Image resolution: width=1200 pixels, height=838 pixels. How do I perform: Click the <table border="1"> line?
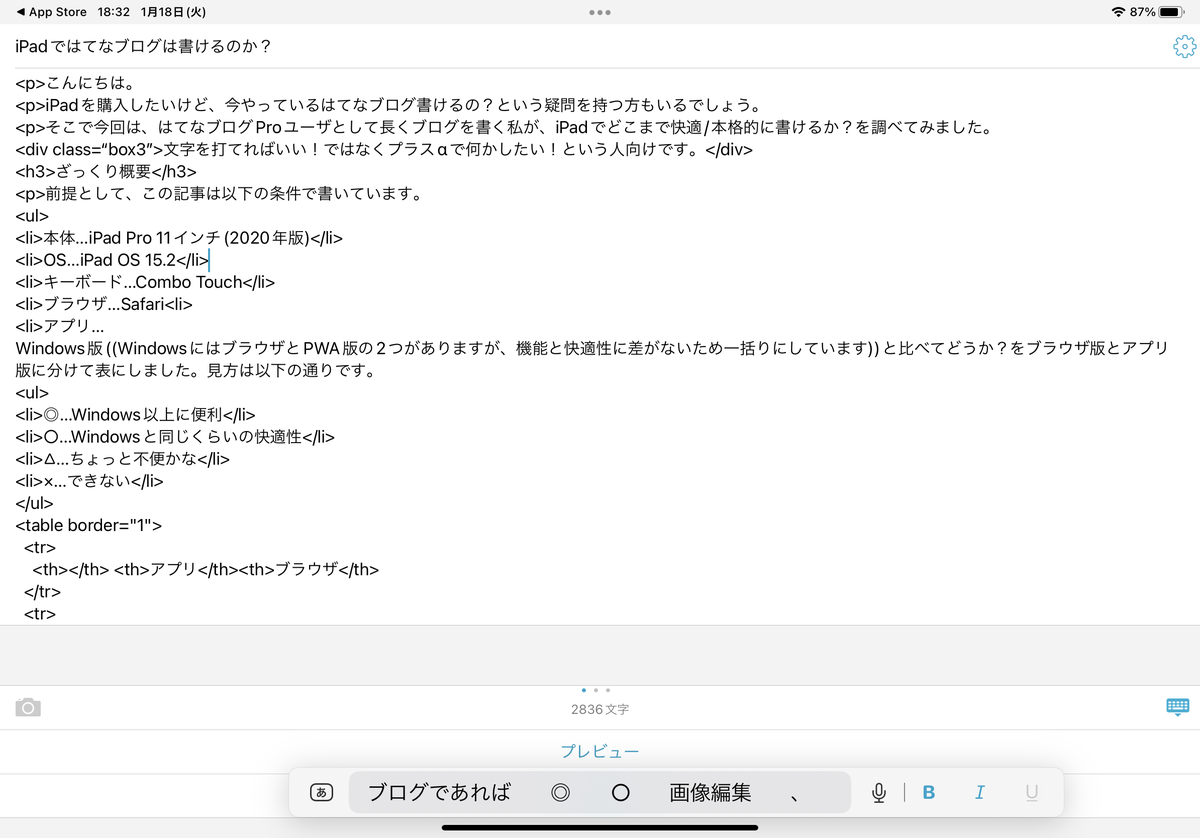coord(88,525)
